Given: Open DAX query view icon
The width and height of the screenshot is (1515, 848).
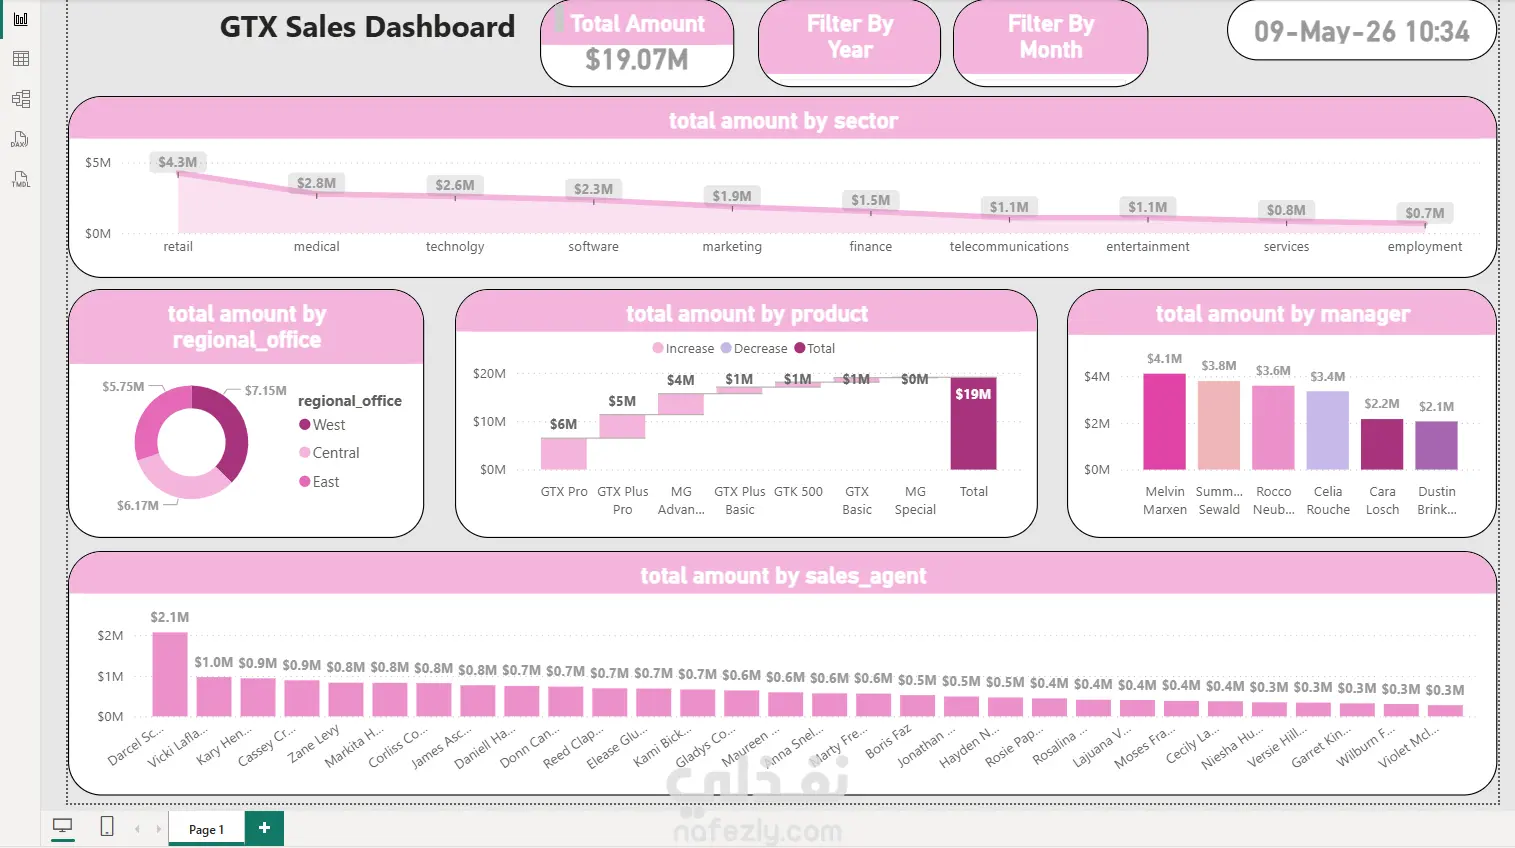Looking at the screenshot, I should click(x=20, y=139).
